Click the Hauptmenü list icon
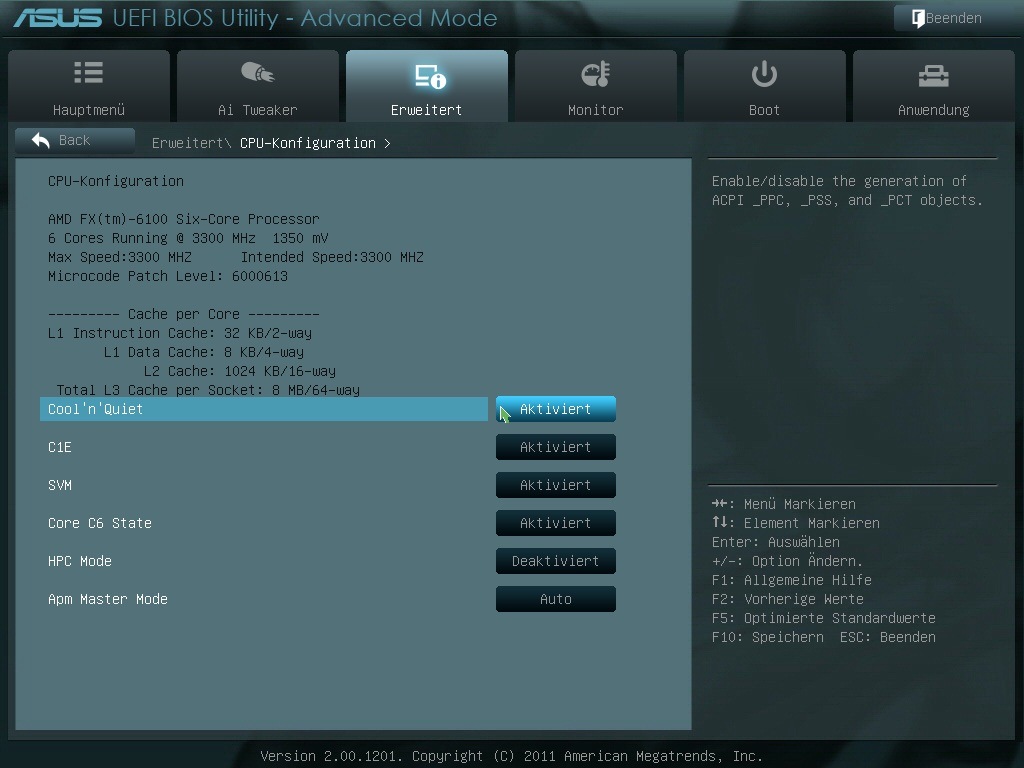Image resolution: width=1024 pixels, height=768 pixels. (x=89, y=72)
